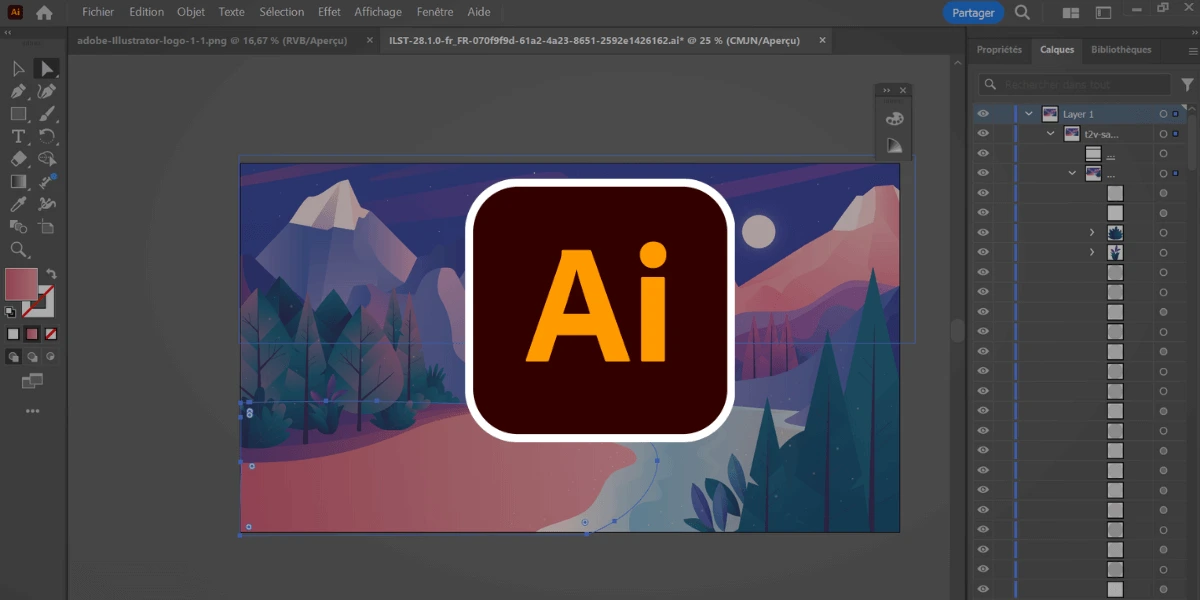
Task: Click the Partager button
Action: pos(974,13)
